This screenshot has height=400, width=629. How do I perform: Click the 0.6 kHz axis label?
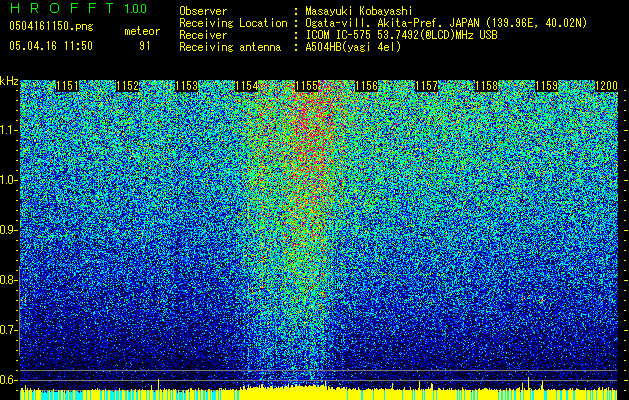[8, 380]
